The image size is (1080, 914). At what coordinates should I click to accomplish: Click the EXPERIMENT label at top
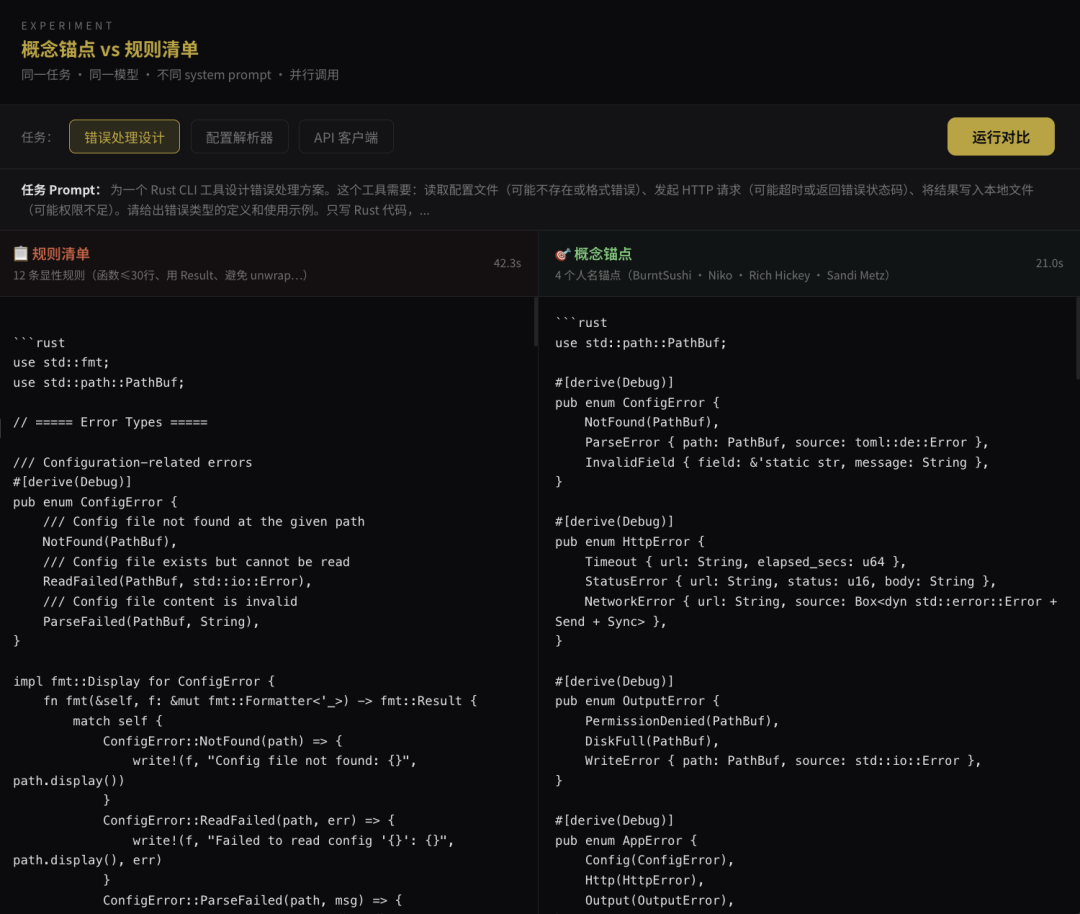pos(66,25)
